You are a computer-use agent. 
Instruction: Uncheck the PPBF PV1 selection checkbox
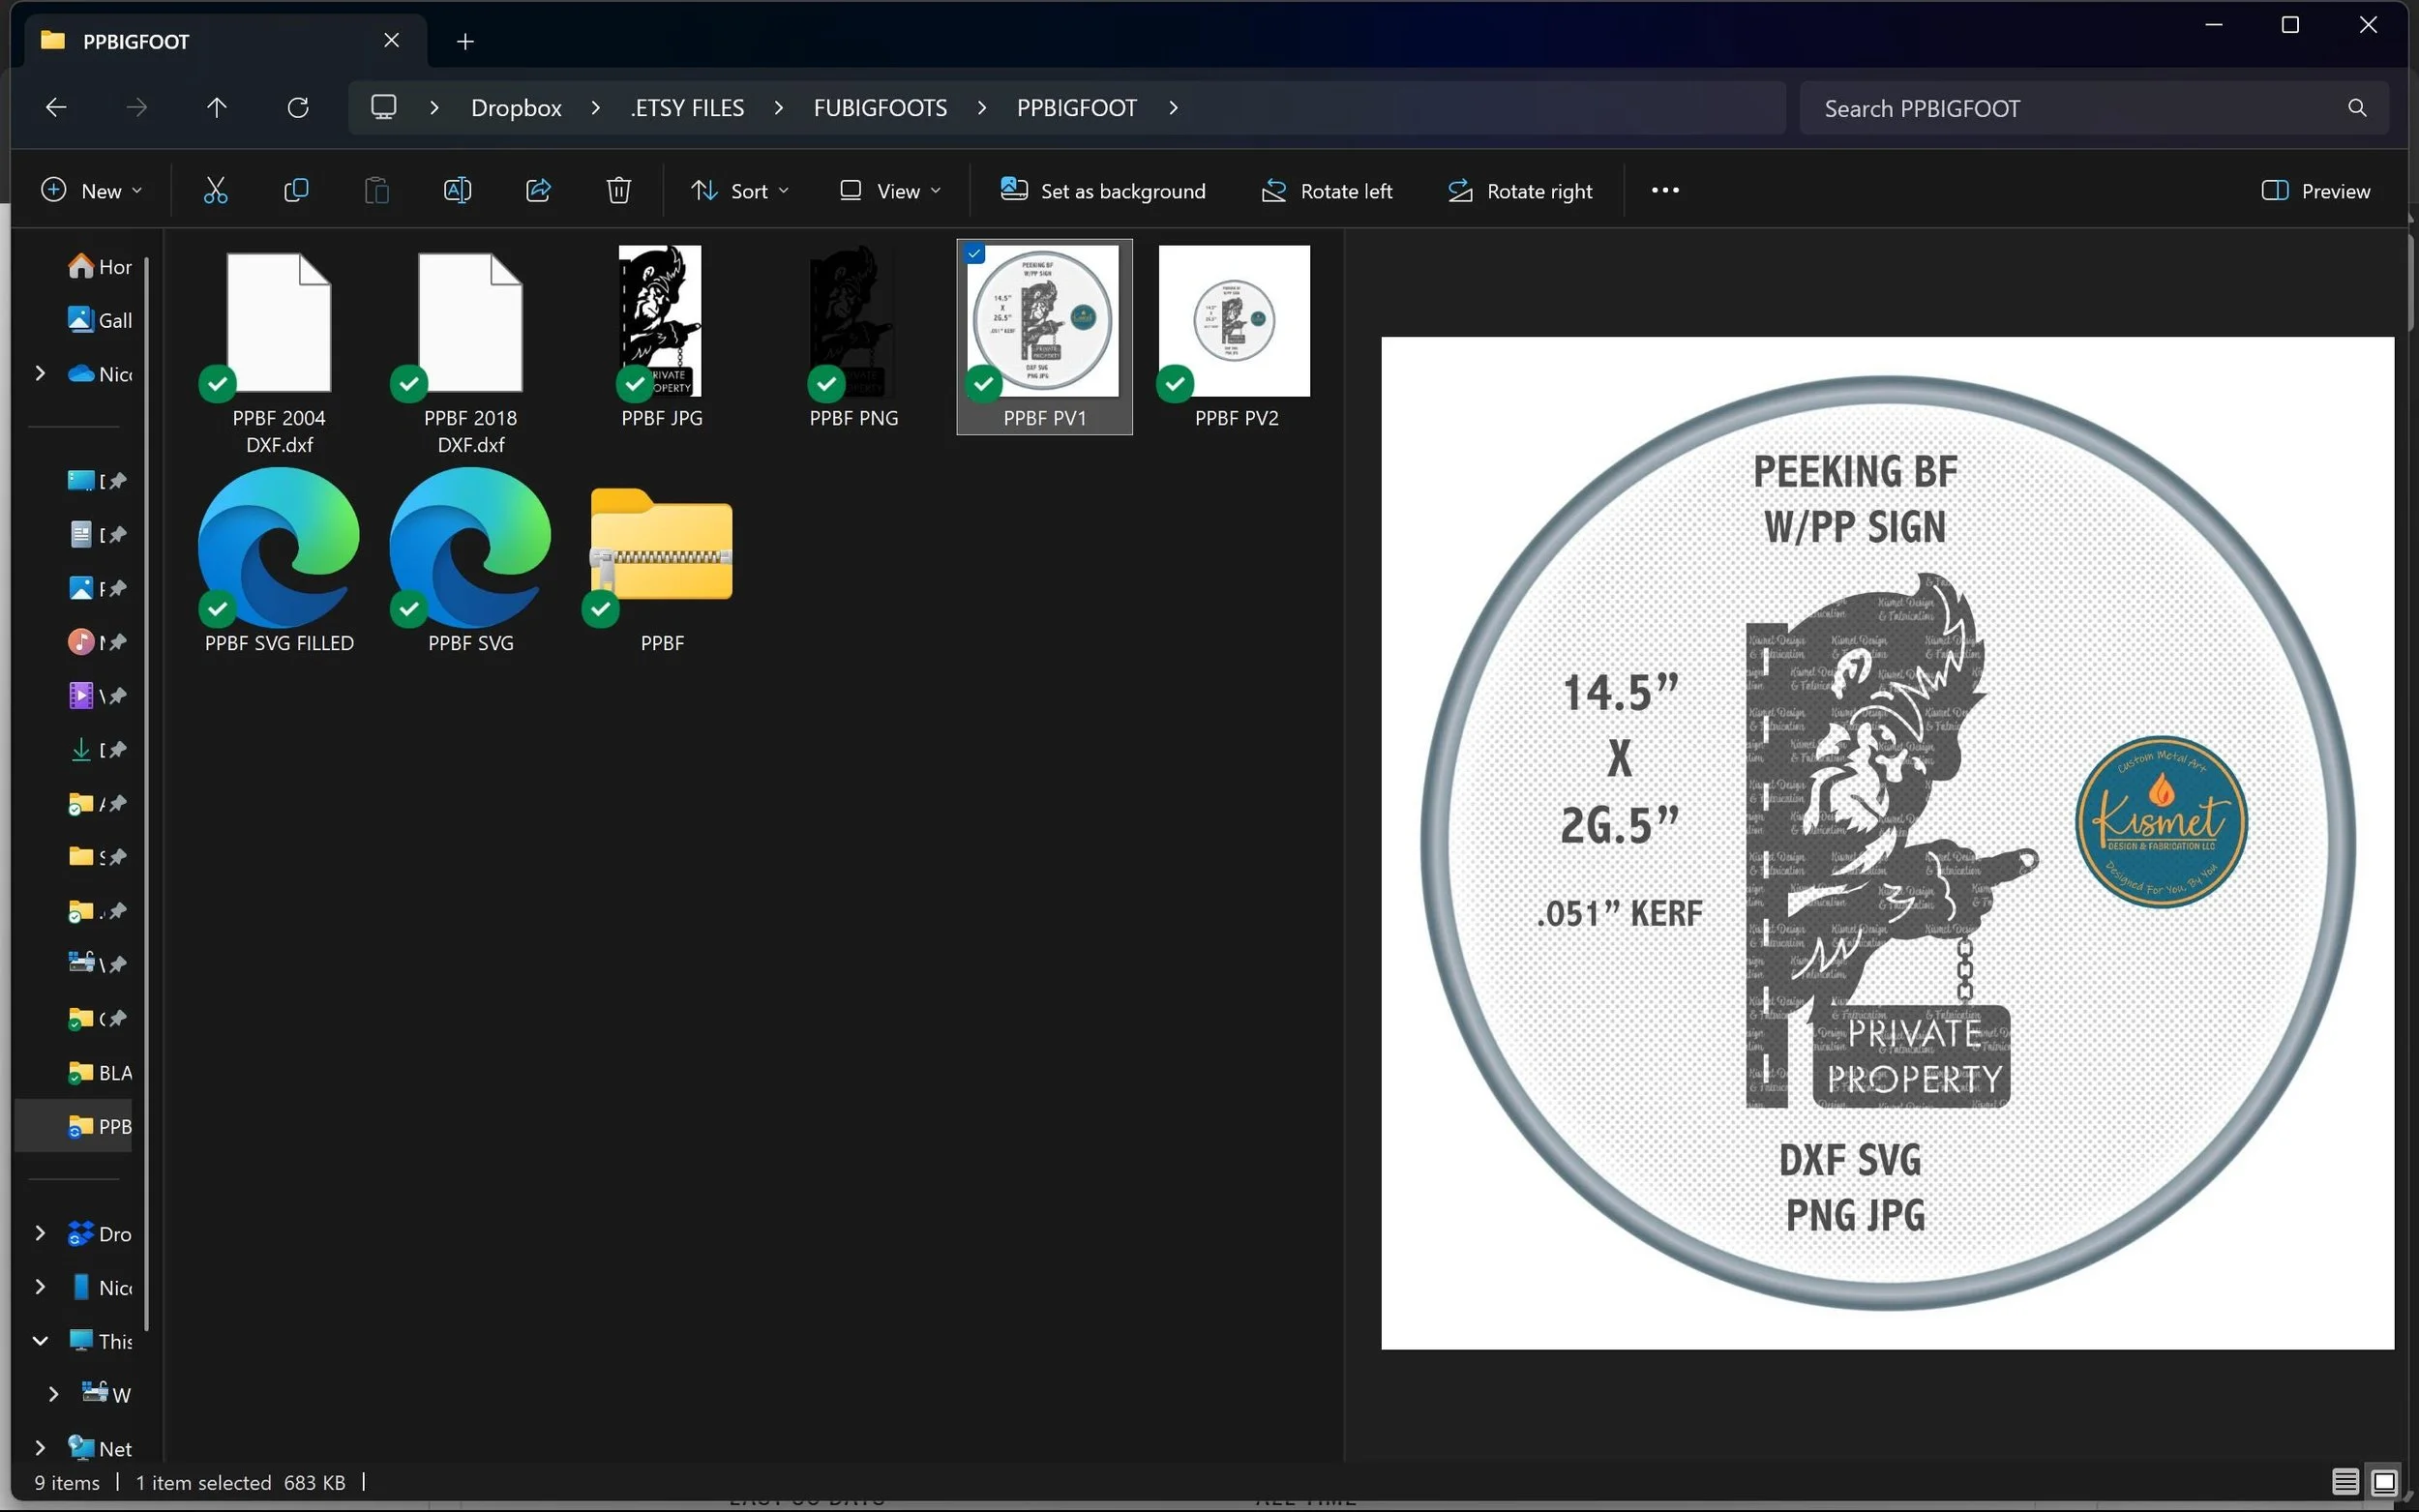[x=975, y=254]
